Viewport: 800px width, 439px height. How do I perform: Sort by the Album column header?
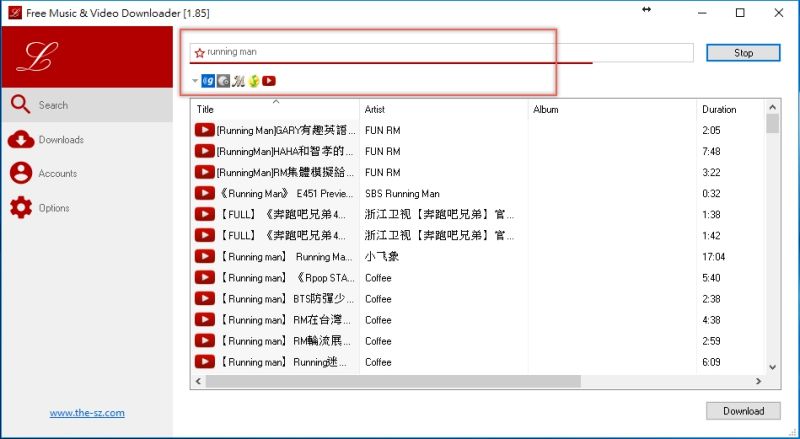(612, 109)
